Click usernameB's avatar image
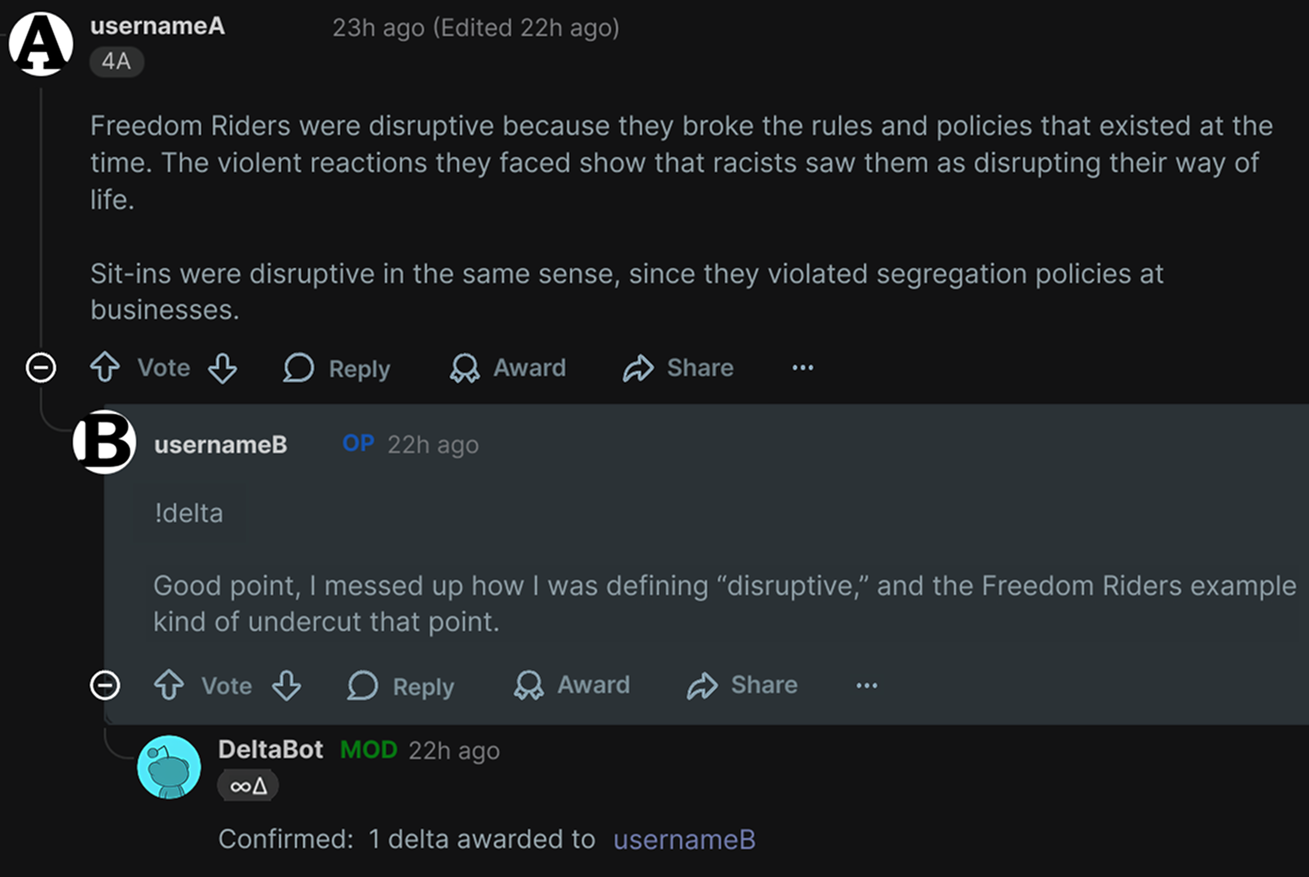The height and width of the screenshot is (877, 1309). (x=105, y=442)
